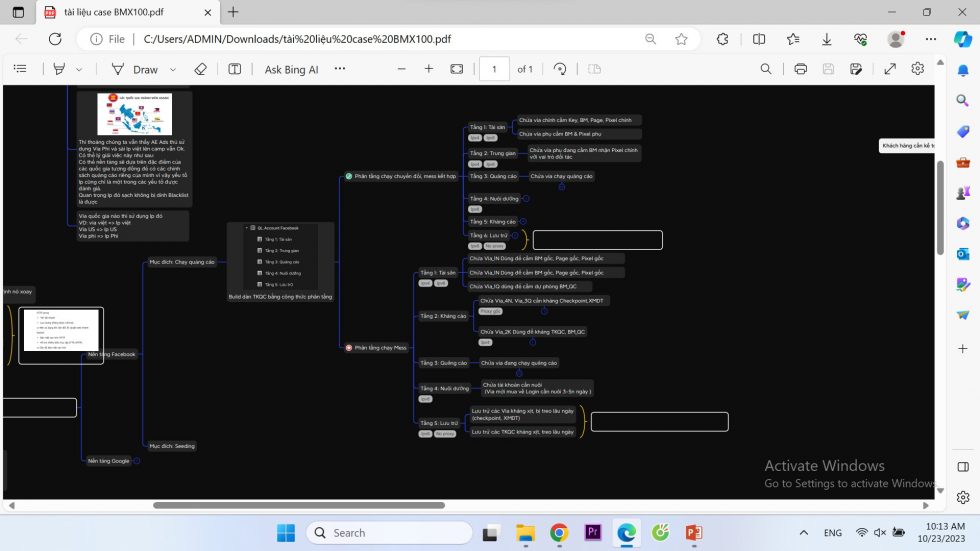Rotate the PDF page
The width and height of the screenshot is (980, 551).
point(560,69)
